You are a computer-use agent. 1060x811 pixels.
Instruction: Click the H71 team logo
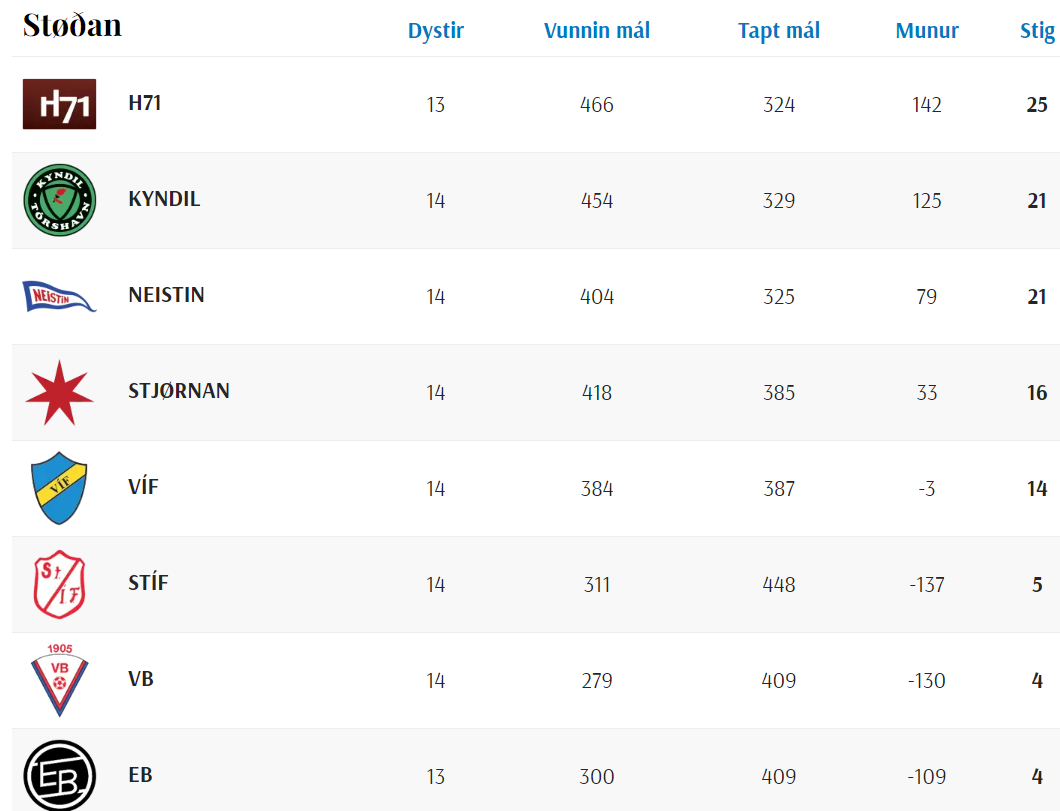coord(59,104)
